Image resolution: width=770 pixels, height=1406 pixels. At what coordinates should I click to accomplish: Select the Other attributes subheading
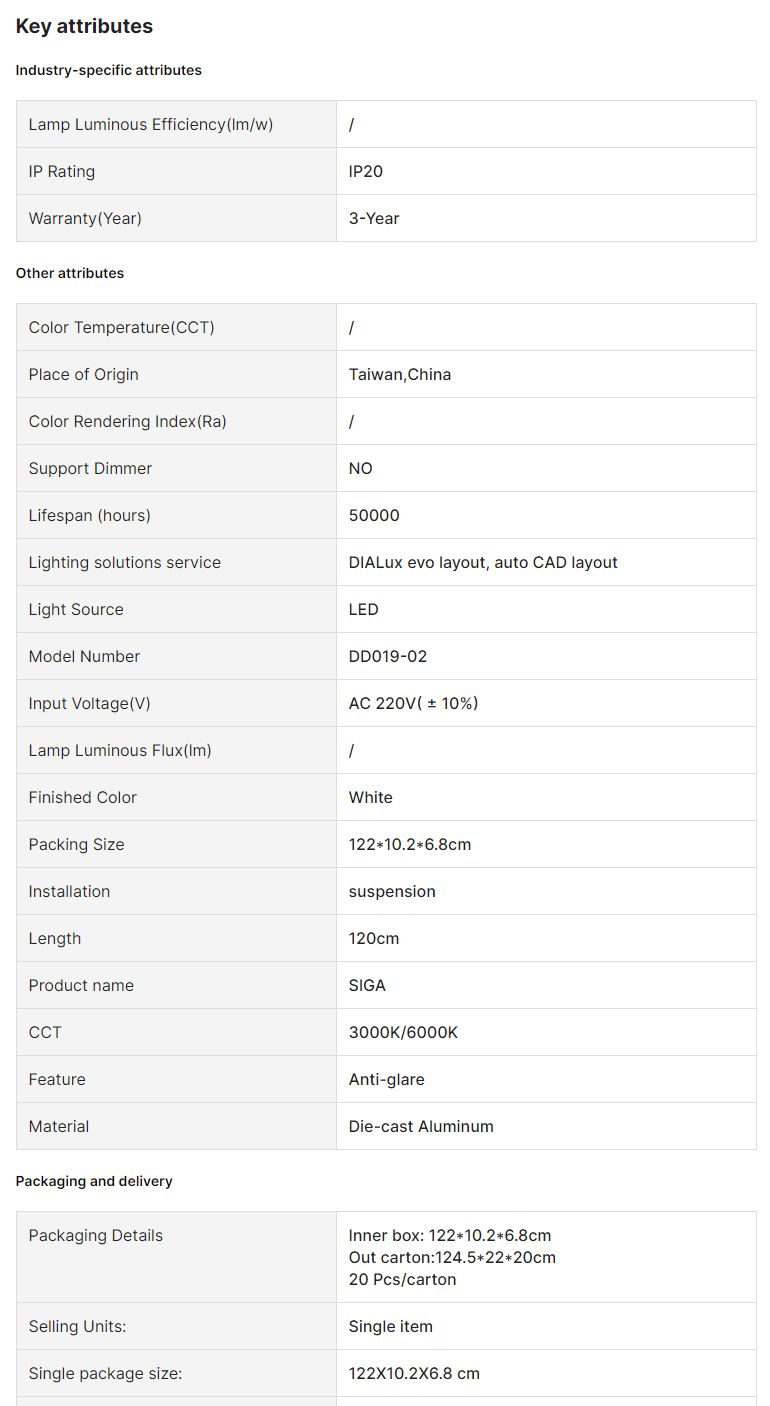pyautogui.click(x=70, y=273)
